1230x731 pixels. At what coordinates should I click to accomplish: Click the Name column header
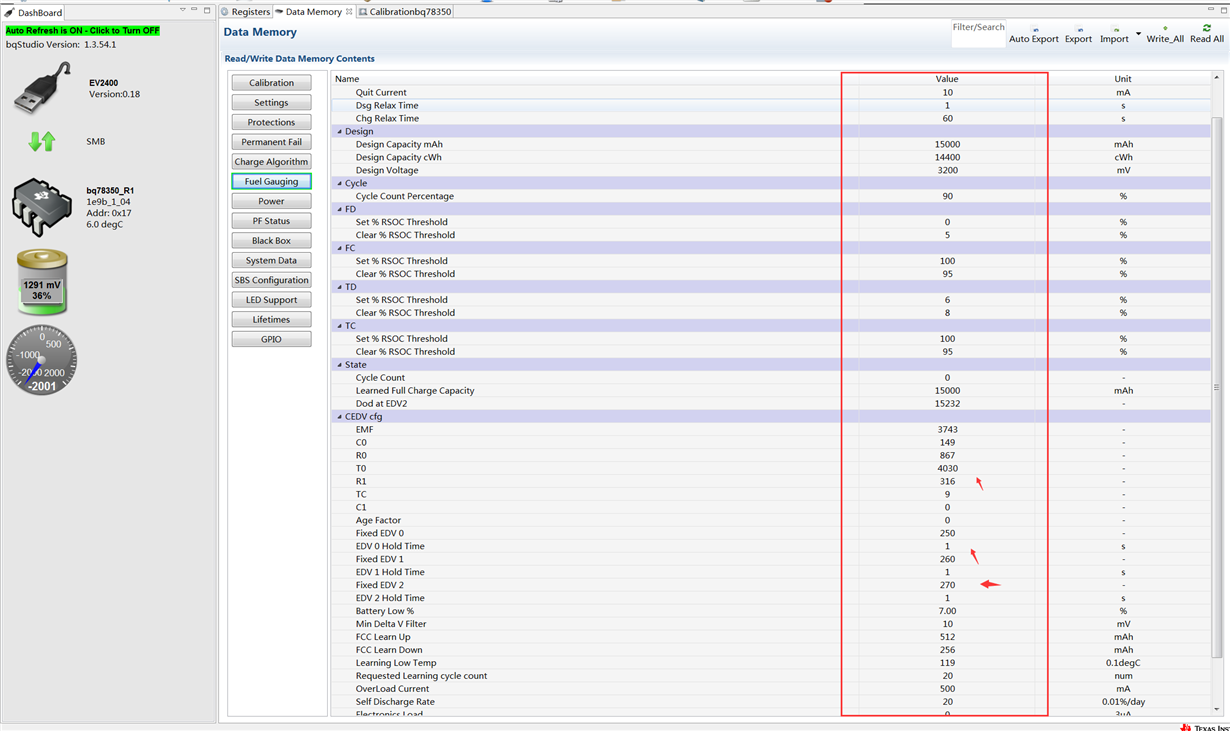pyautogui.click(x=347, y=79)
